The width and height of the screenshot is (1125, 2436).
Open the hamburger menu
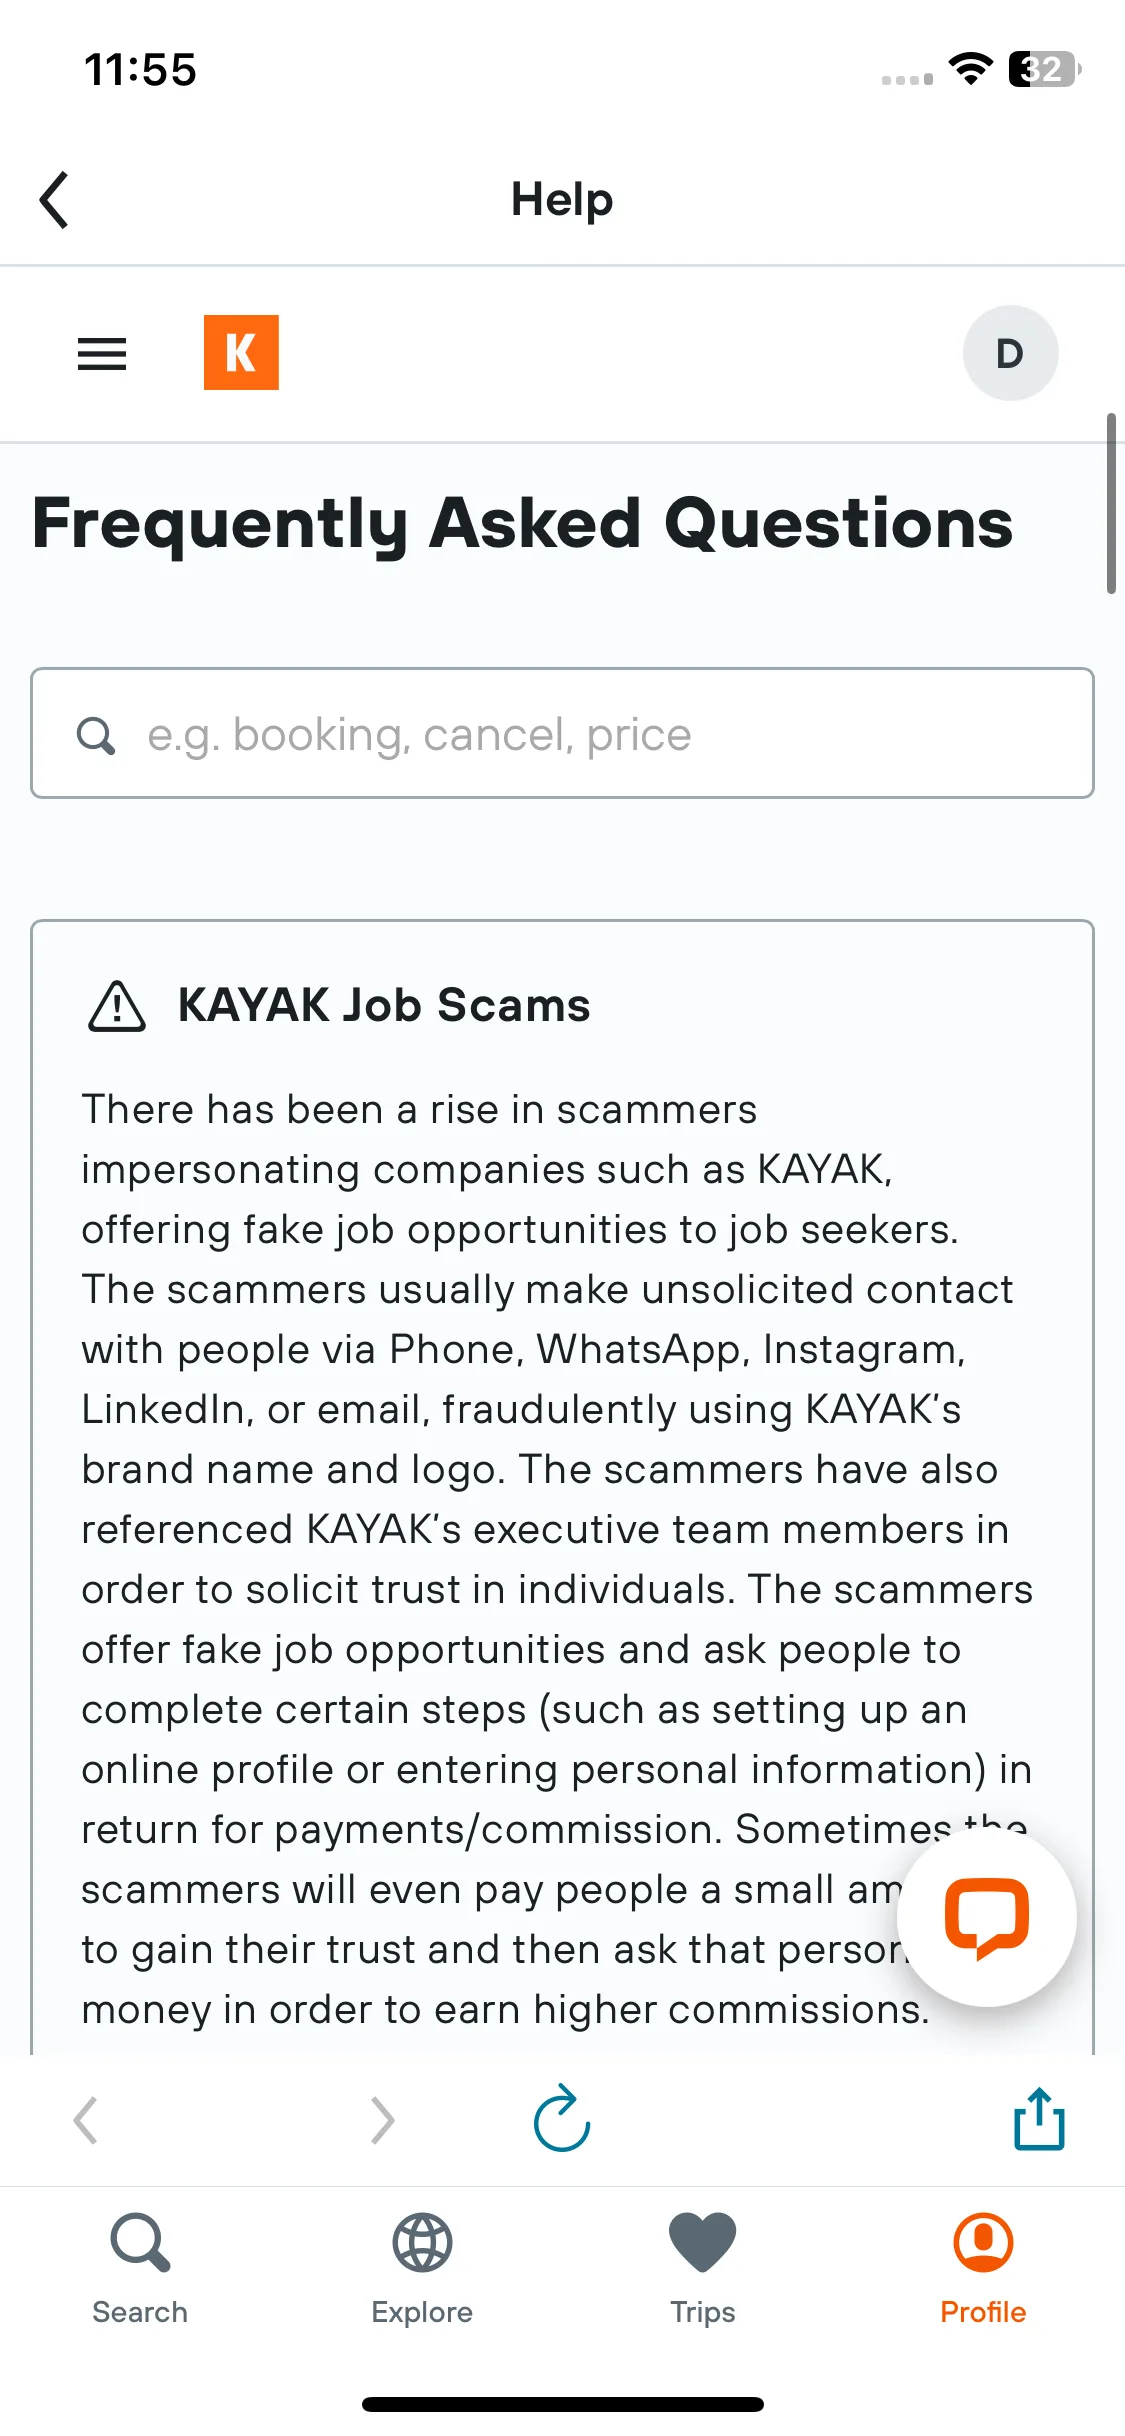pos(102,354)
